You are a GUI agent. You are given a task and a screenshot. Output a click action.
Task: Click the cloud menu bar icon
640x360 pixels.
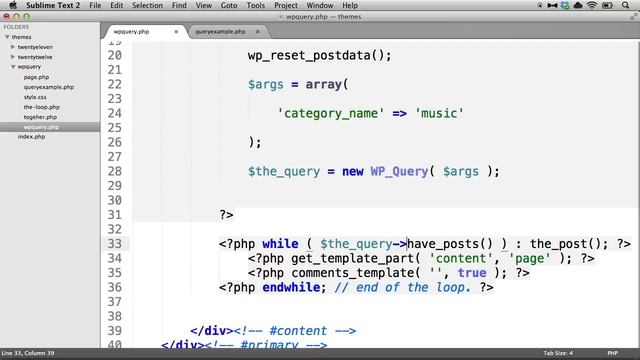click(578, 5)
